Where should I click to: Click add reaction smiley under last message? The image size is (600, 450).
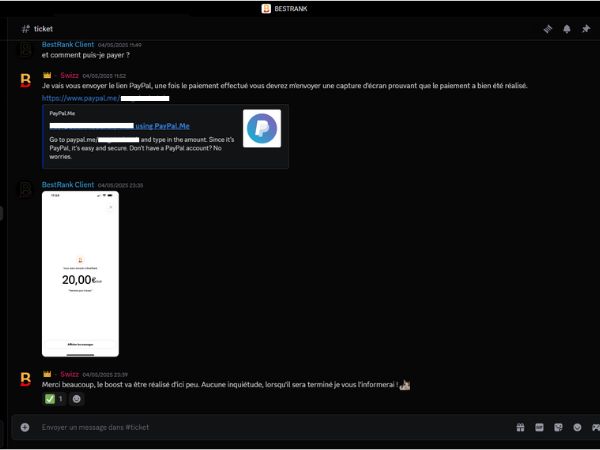[x=77, y=399]
